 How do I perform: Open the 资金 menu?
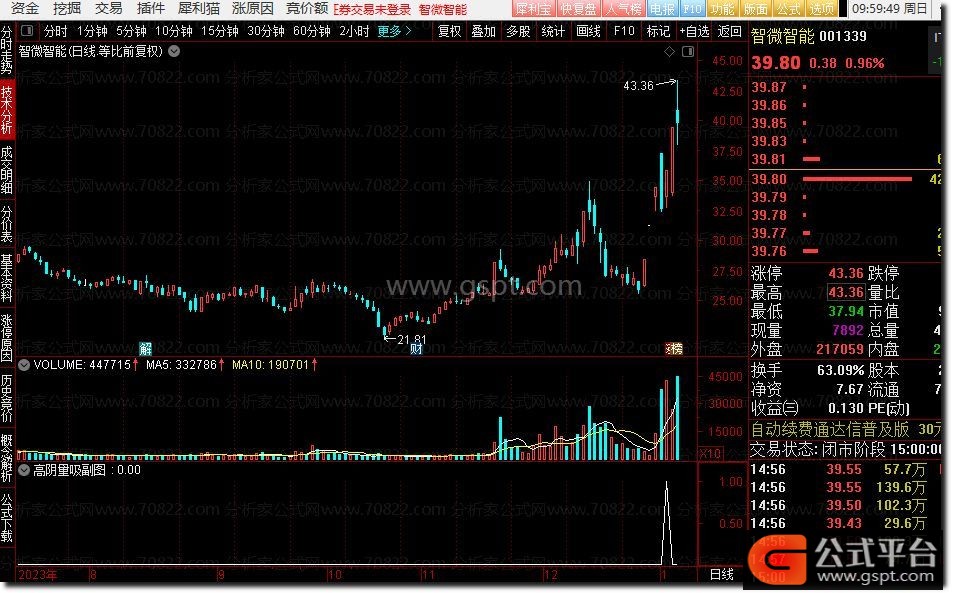coord(25,9)
